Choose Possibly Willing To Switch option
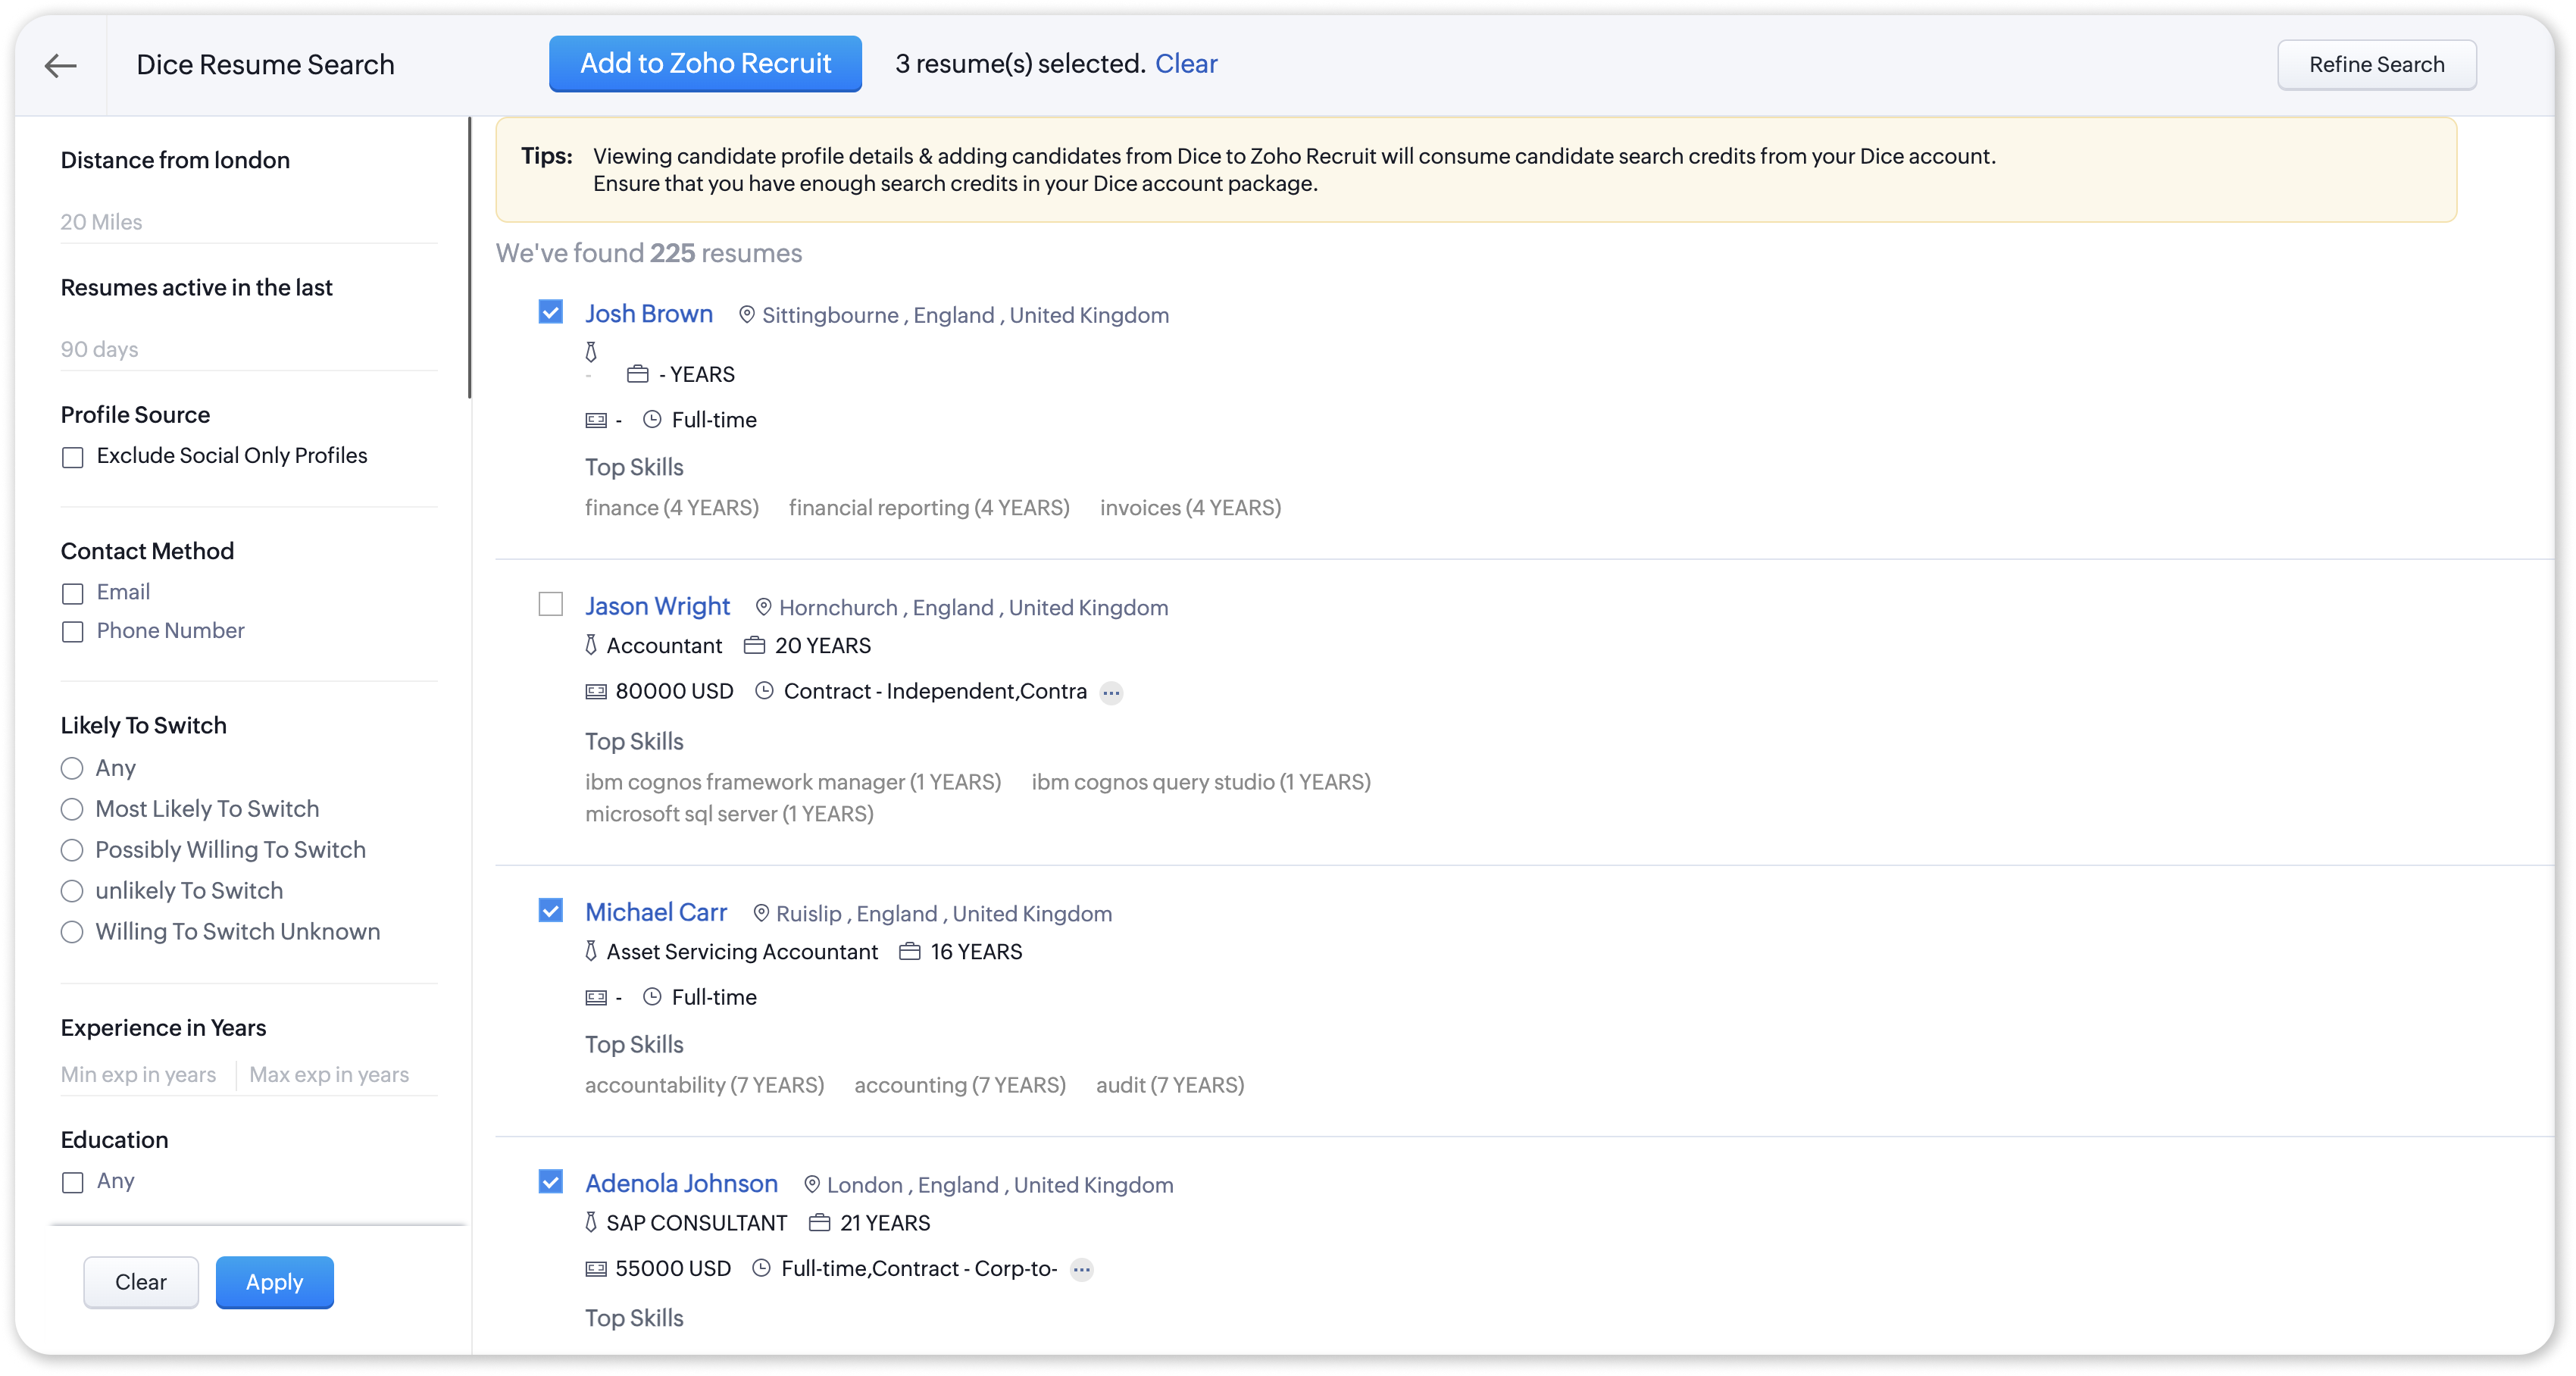The image size is (2576, 1376). point(72,850)
